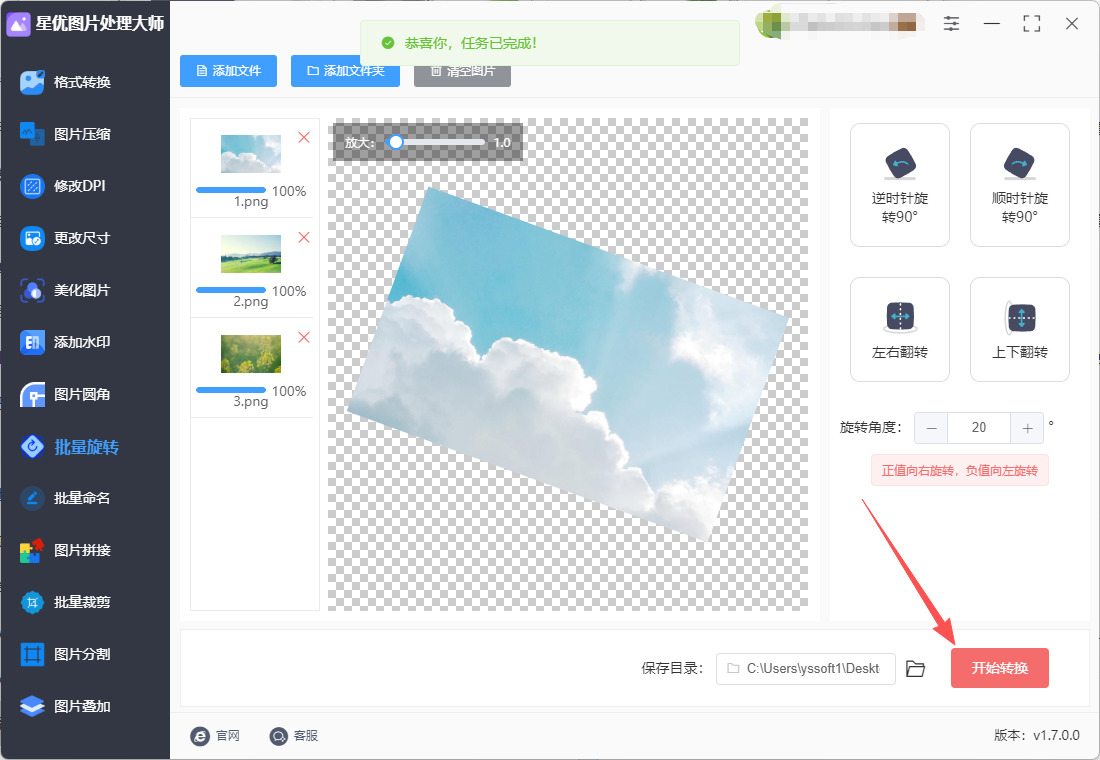Click the 保存目录 save path field
Viewport: 1100px width, 760px height.
805,669
